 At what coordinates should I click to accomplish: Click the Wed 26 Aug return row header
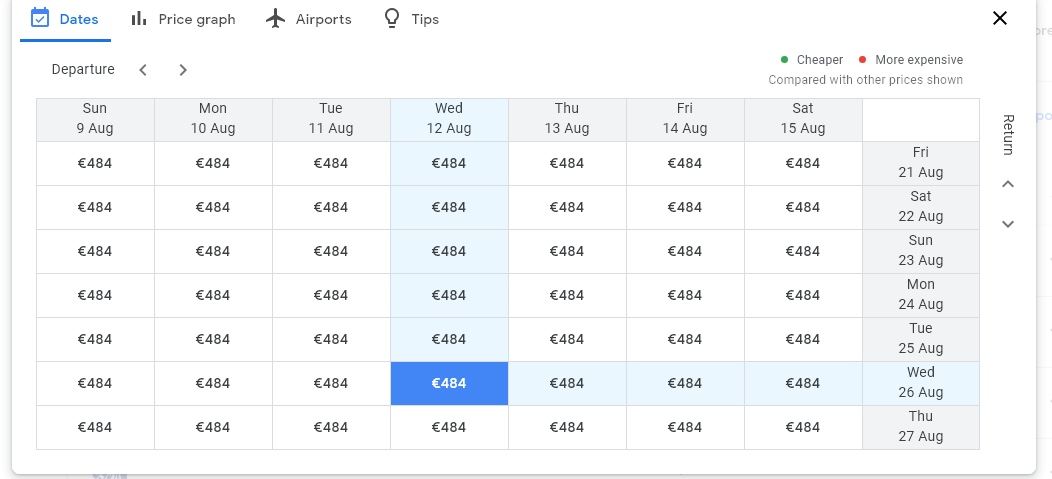click(x=921, y=383)
